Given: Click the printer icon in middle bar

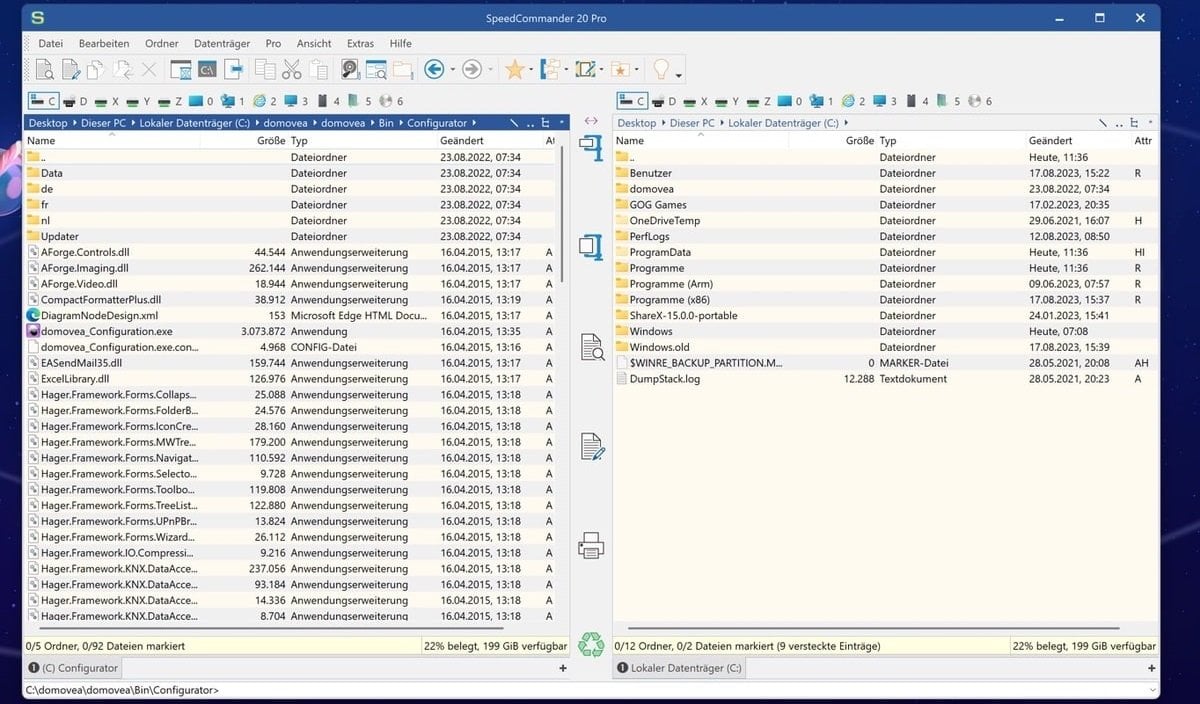Looking at the screenshot, I should click(x=592, y=545).
